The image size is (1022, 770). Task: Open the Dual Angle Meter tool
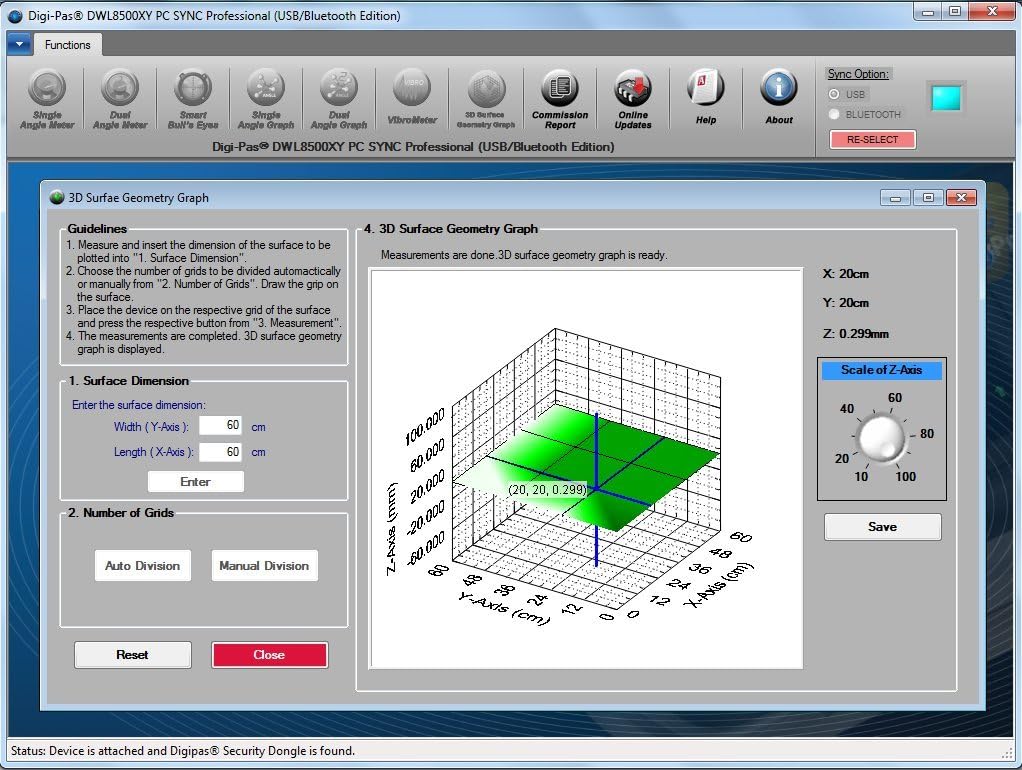(x=120, y=99)
